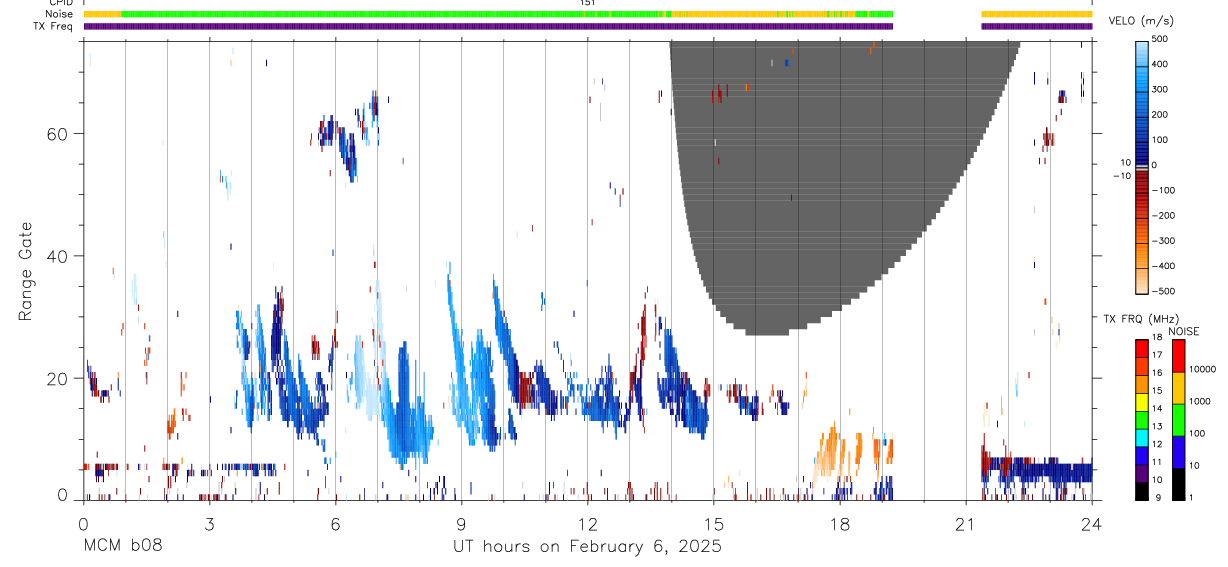Click the '-300' velocity scale label
The image size is (1228, 567).
click(1162, 241)
